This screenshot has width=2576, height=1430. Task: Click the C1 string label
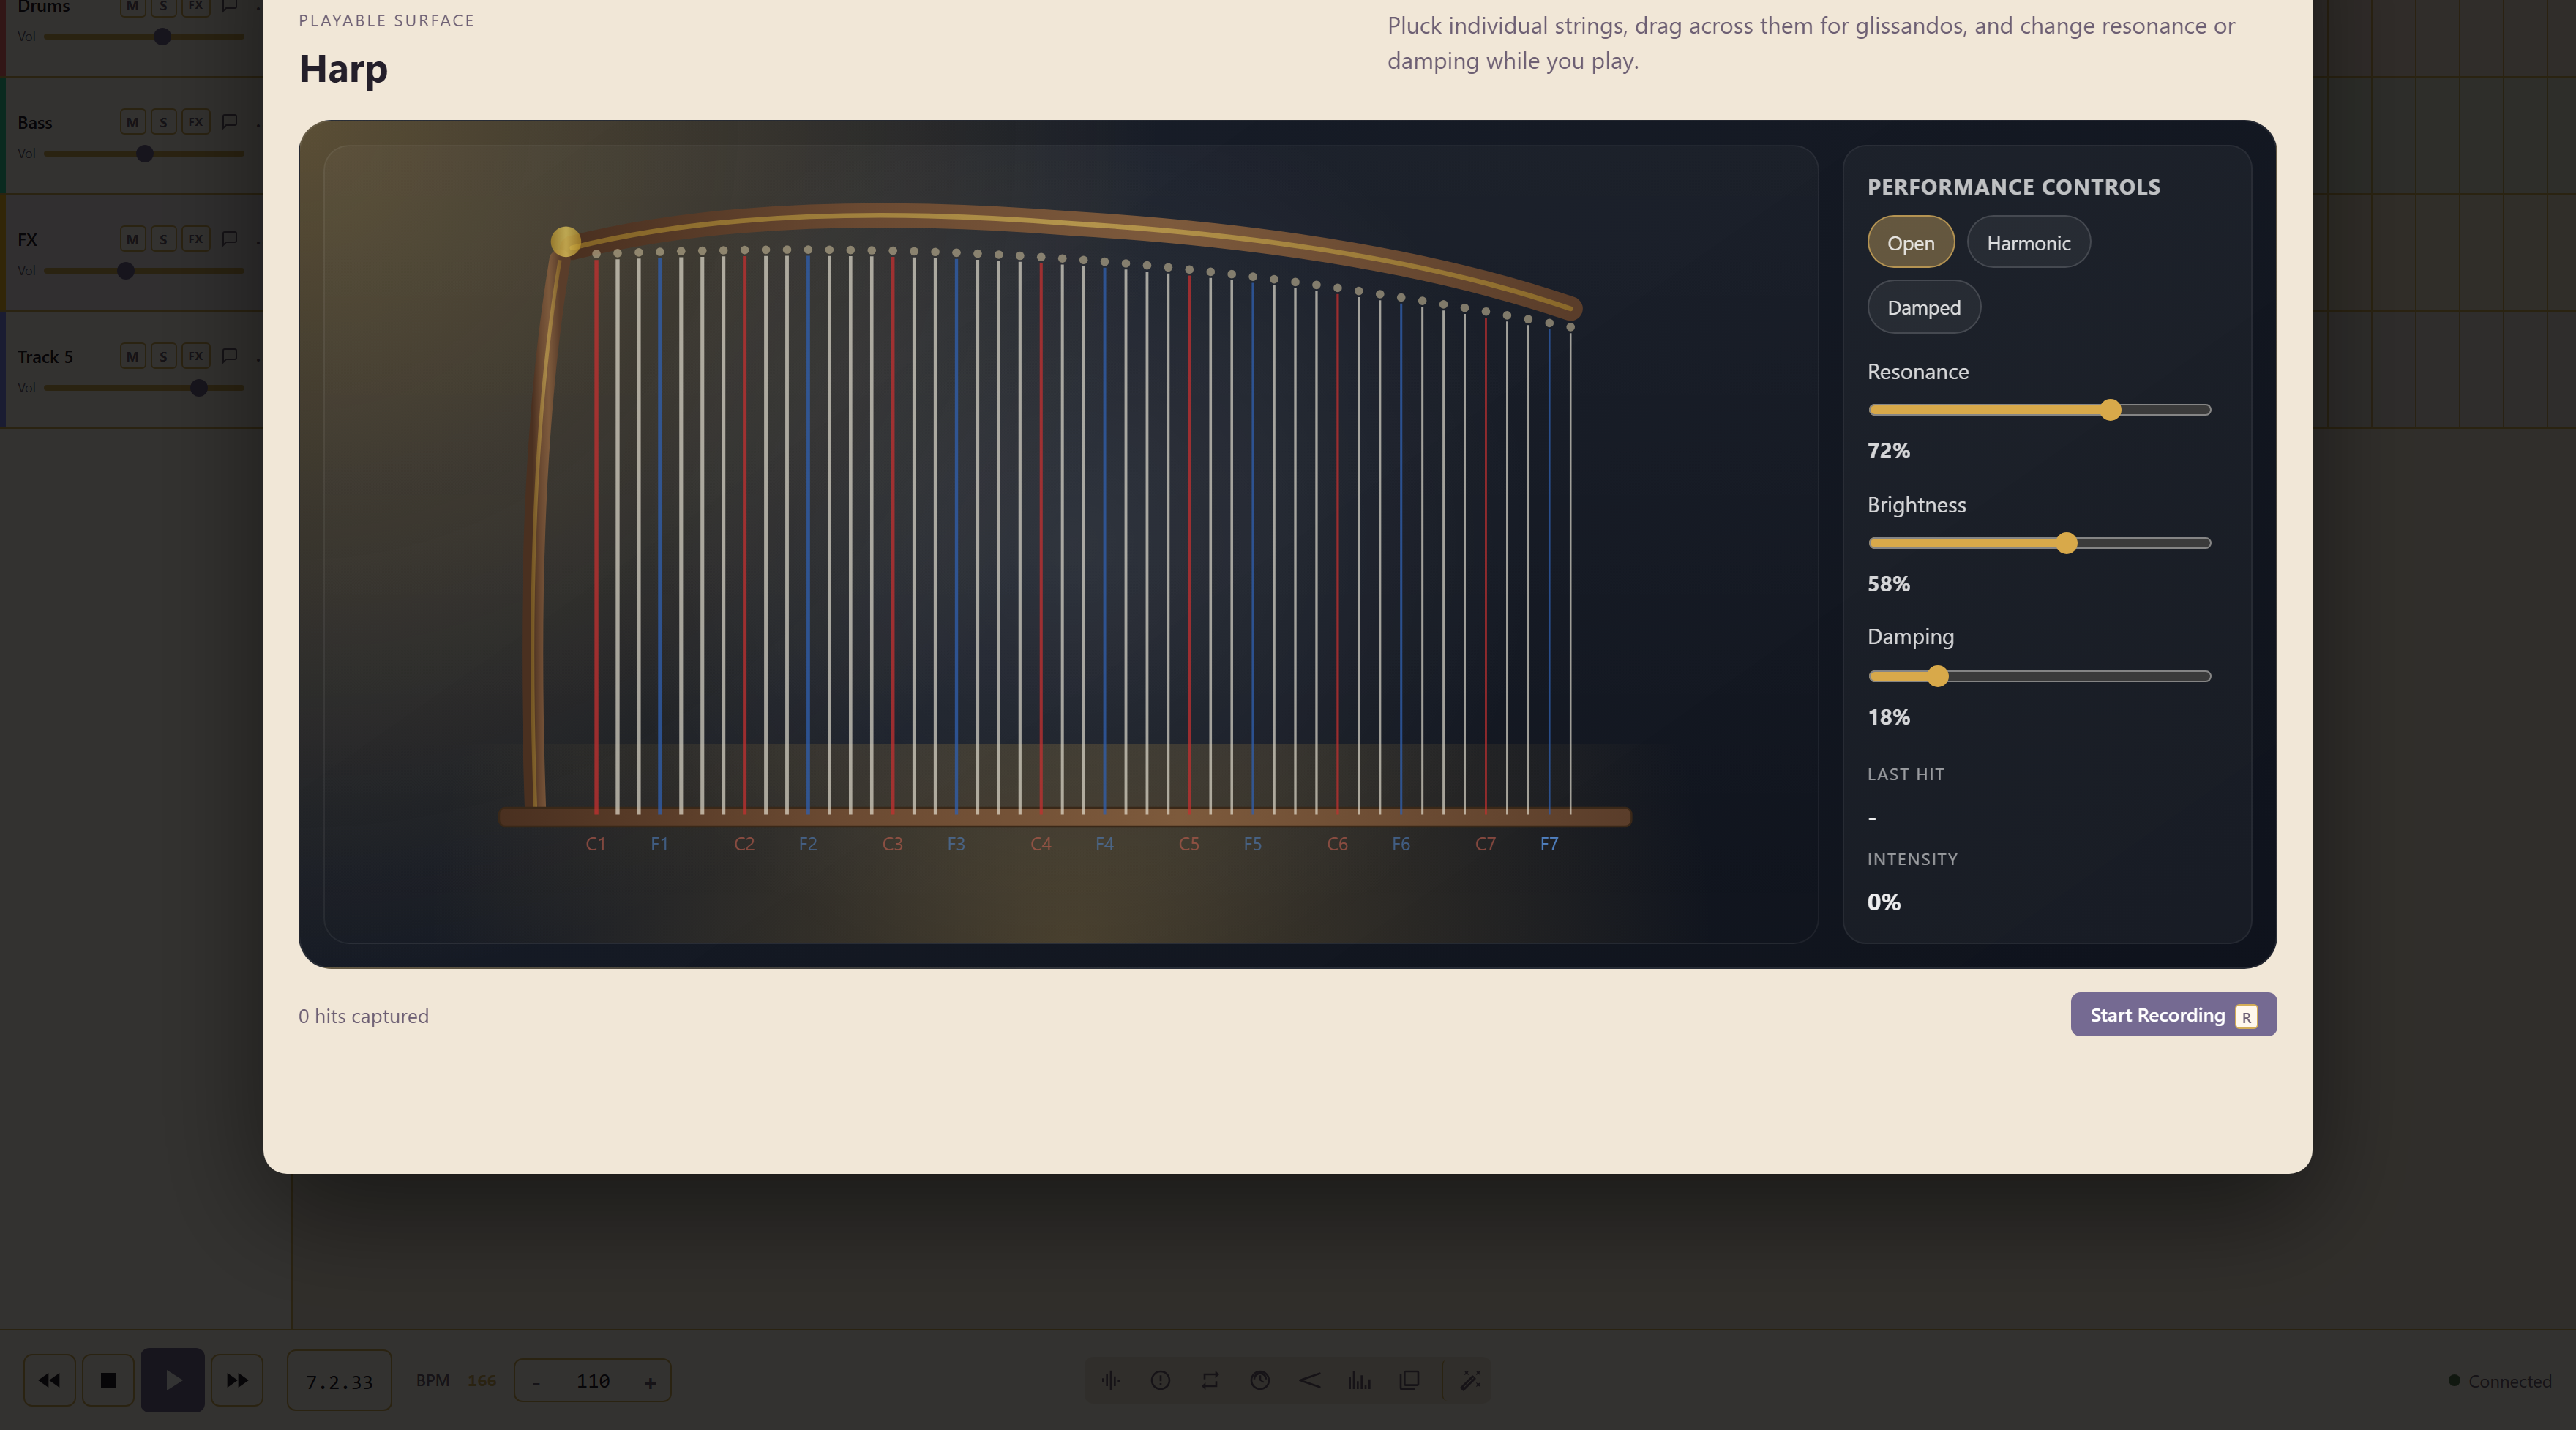596,844
